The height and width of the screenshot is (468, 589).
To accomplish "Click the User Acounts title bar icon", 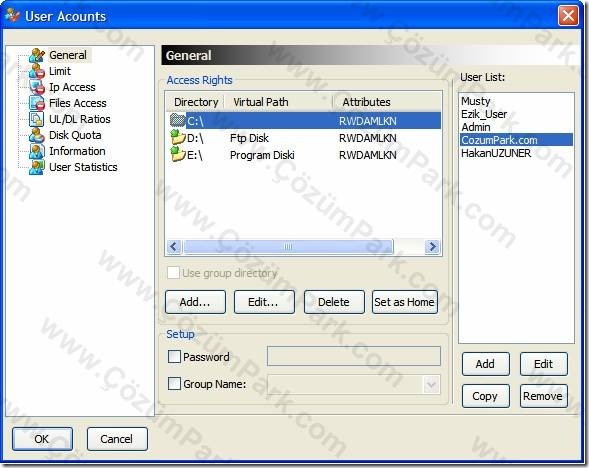I will coord(12,16).
